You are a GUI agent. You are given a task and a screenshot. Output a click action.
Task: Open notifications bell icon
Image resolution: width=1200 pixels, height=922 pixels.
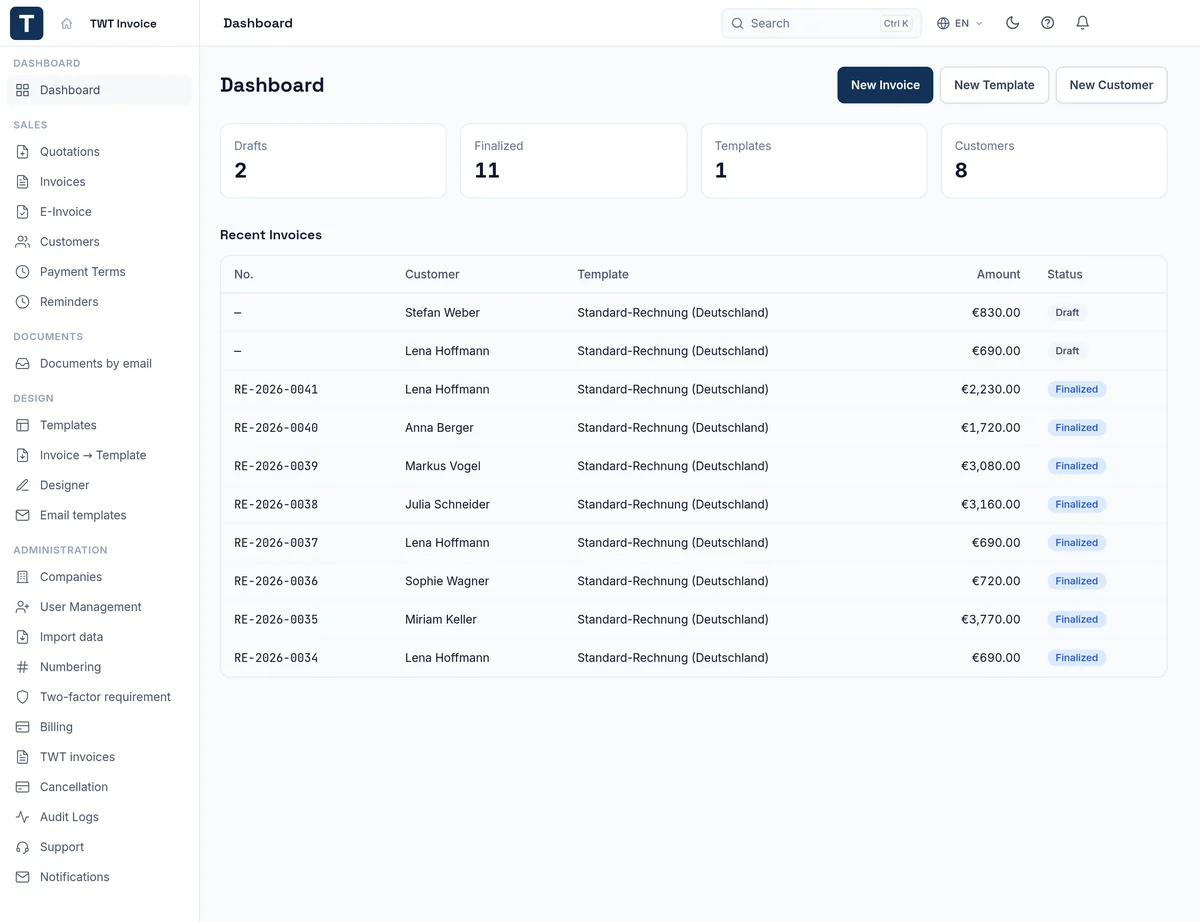click(x=1082, y=23)
